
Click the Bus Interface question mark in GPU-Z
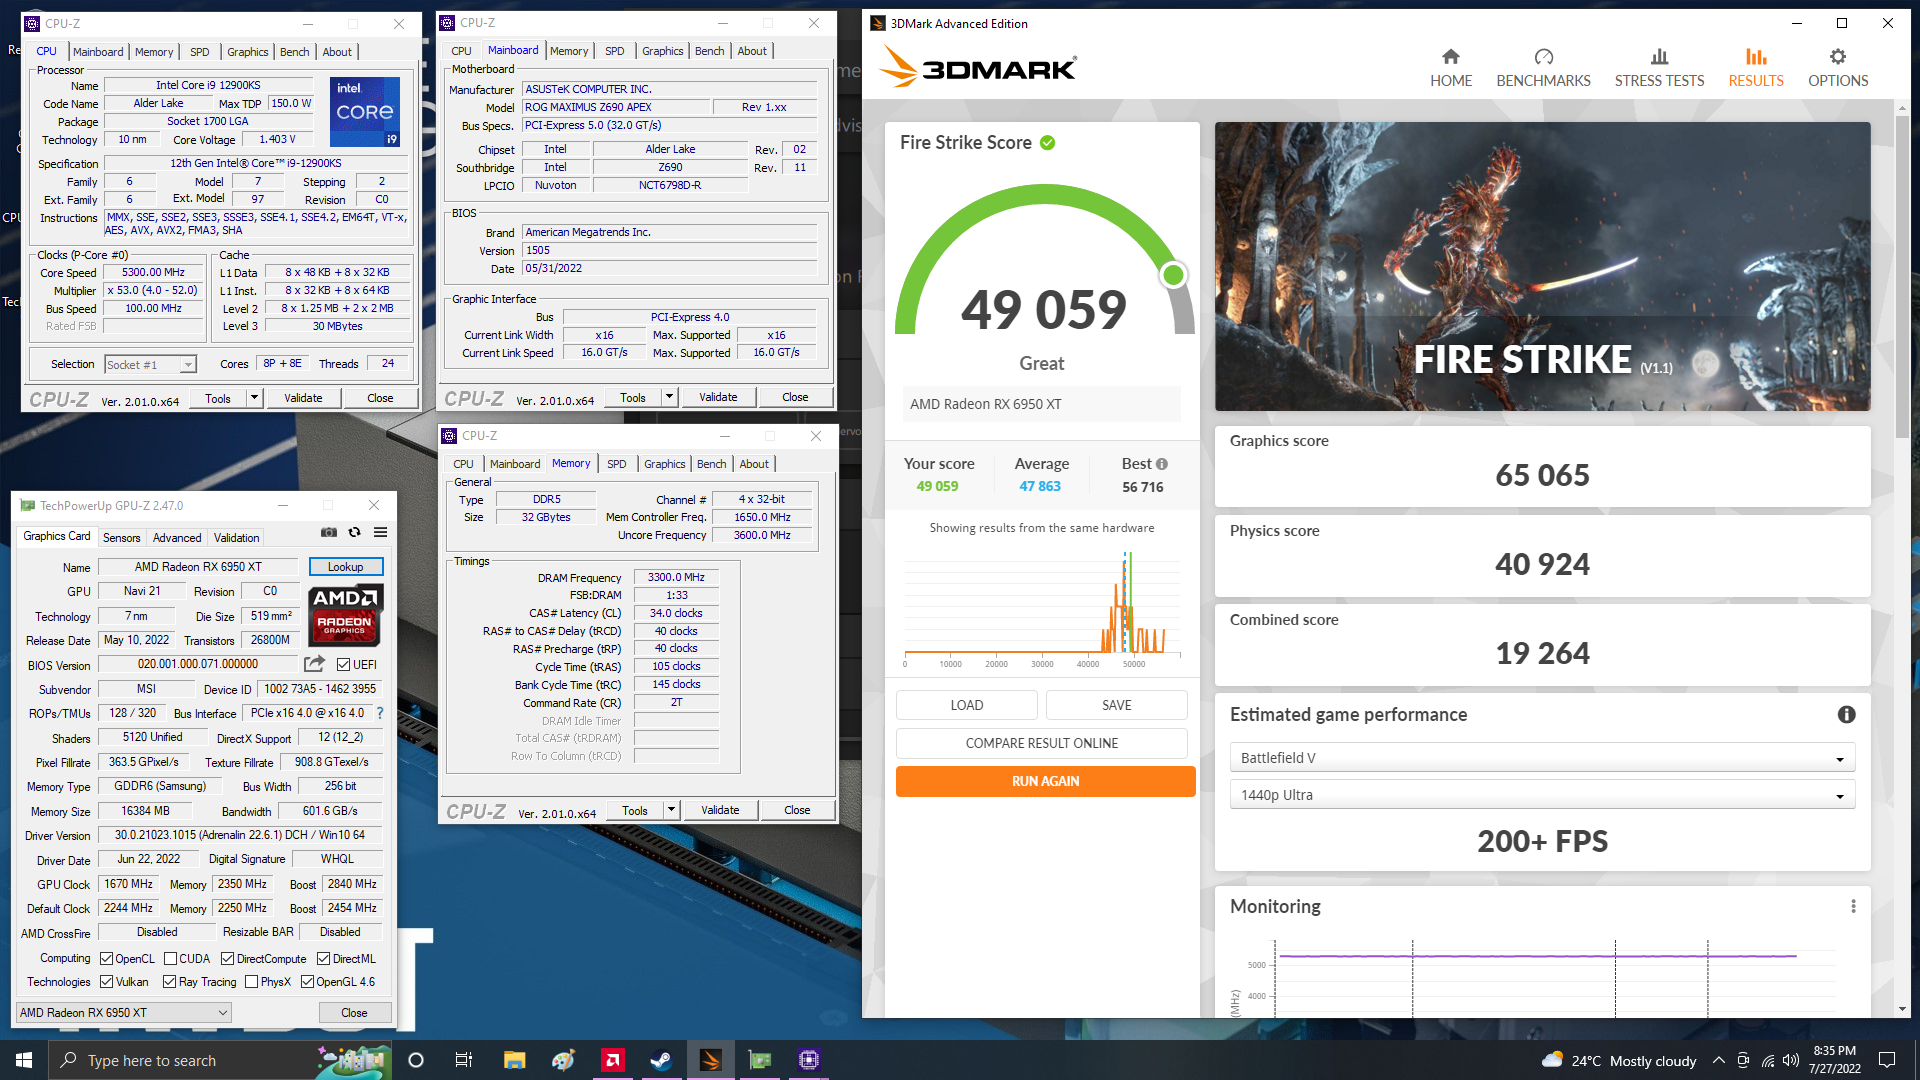[x=380, y=713]
